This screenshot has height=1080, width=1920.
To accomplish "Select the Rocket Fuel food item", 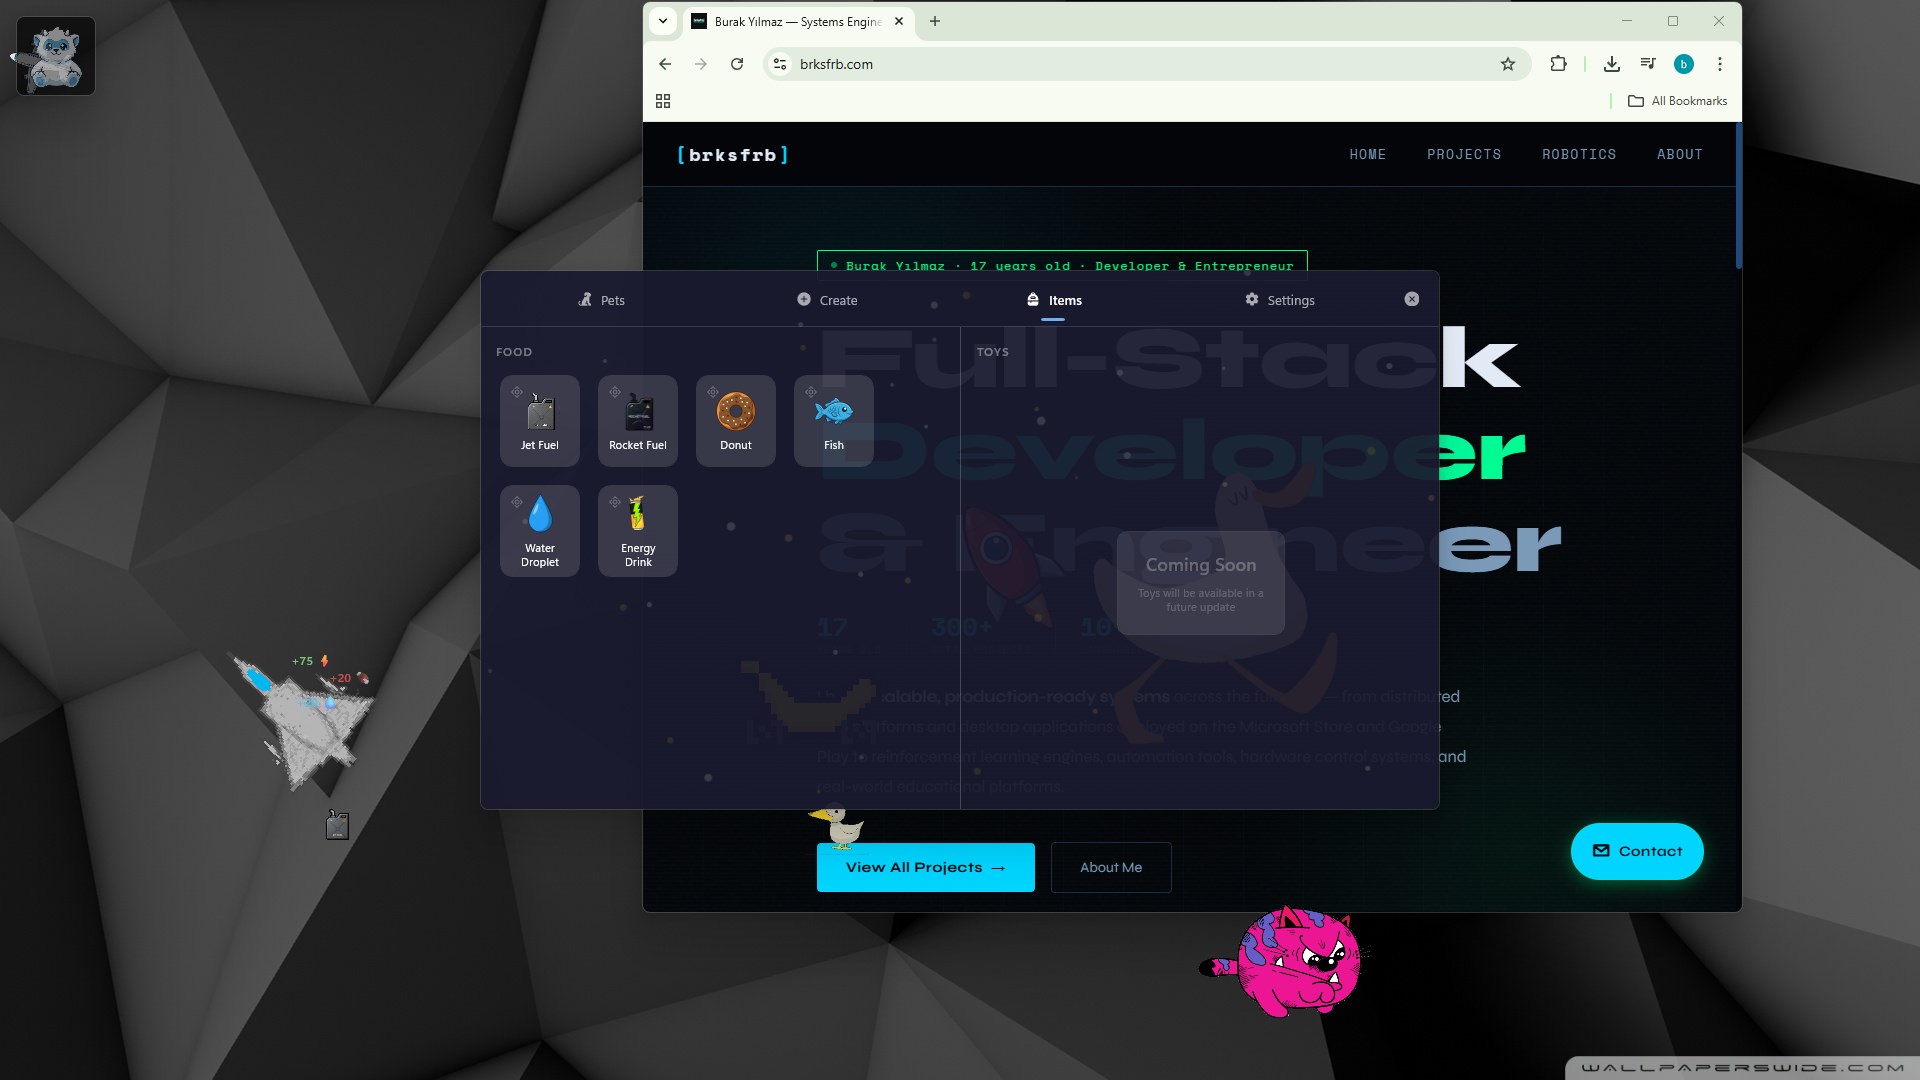I will point(638,421).
